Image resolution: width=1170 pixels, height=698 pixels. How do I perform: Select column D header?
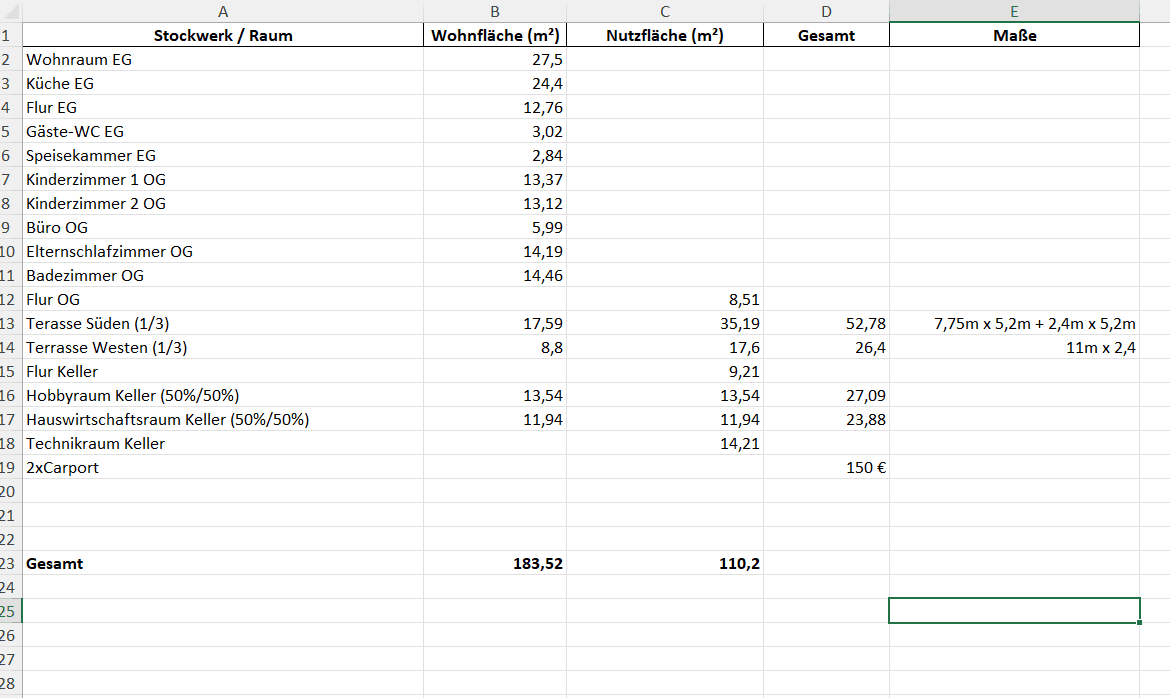point(826,11)
